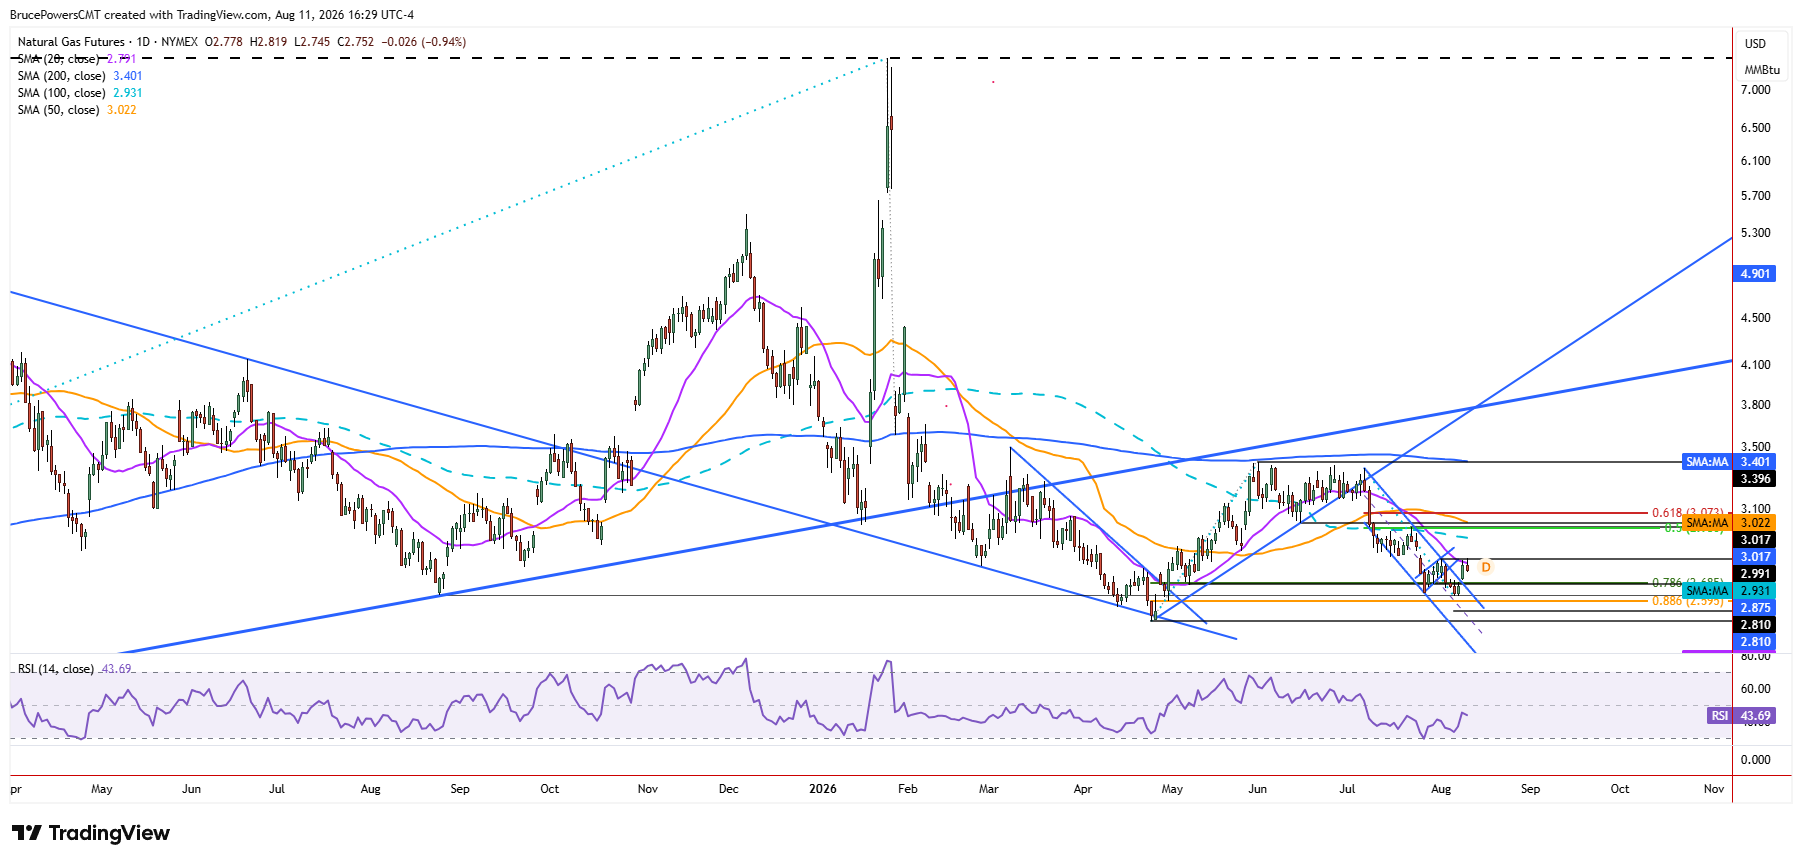This screenshot has height=863, width=1802.
Task: Click the 7.000 price axis tick
Action: (x=1755, y=90)
